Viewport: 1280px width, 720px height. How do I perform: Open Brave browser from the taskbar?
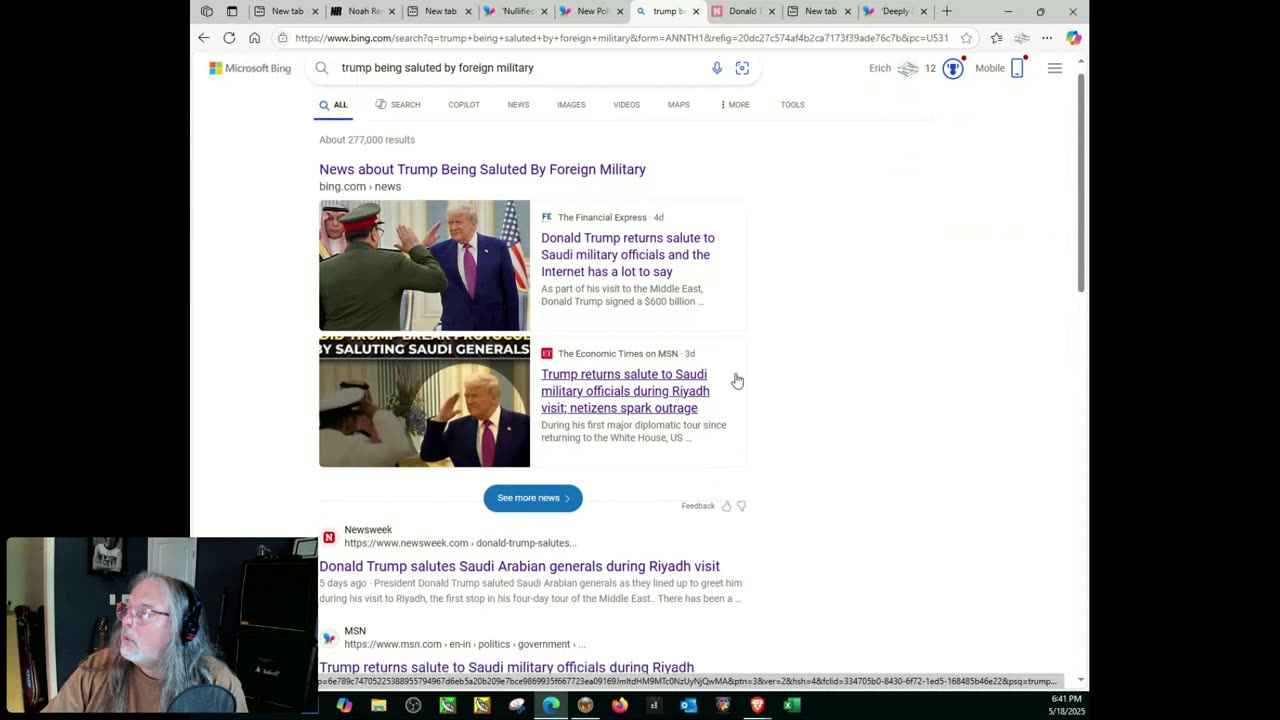click(757, 705)
